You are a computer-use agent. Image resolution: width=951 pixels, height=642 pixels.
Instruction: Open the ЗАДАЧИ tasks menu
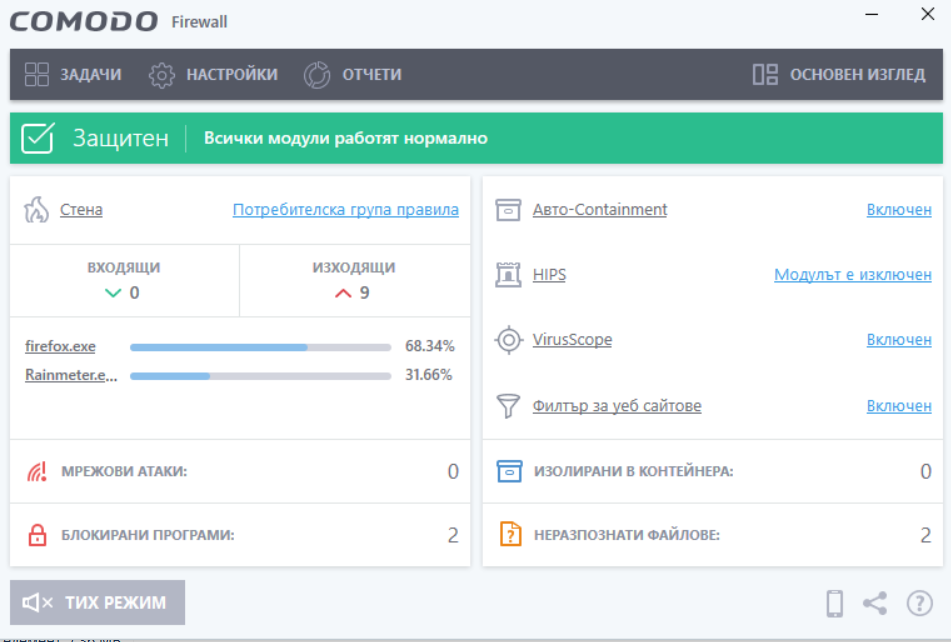coord(73,75)
